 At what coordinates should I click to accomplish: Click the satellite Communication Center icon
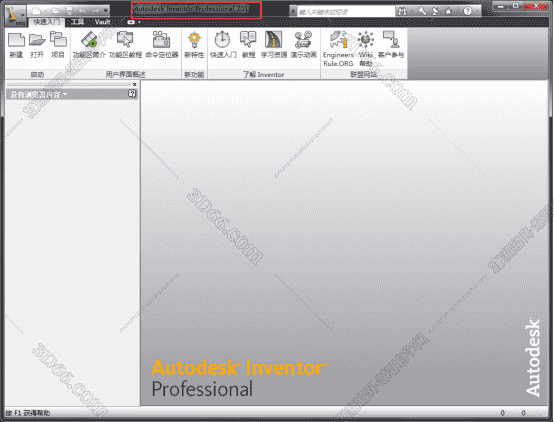pyautogui.click(x=435, y=11)
